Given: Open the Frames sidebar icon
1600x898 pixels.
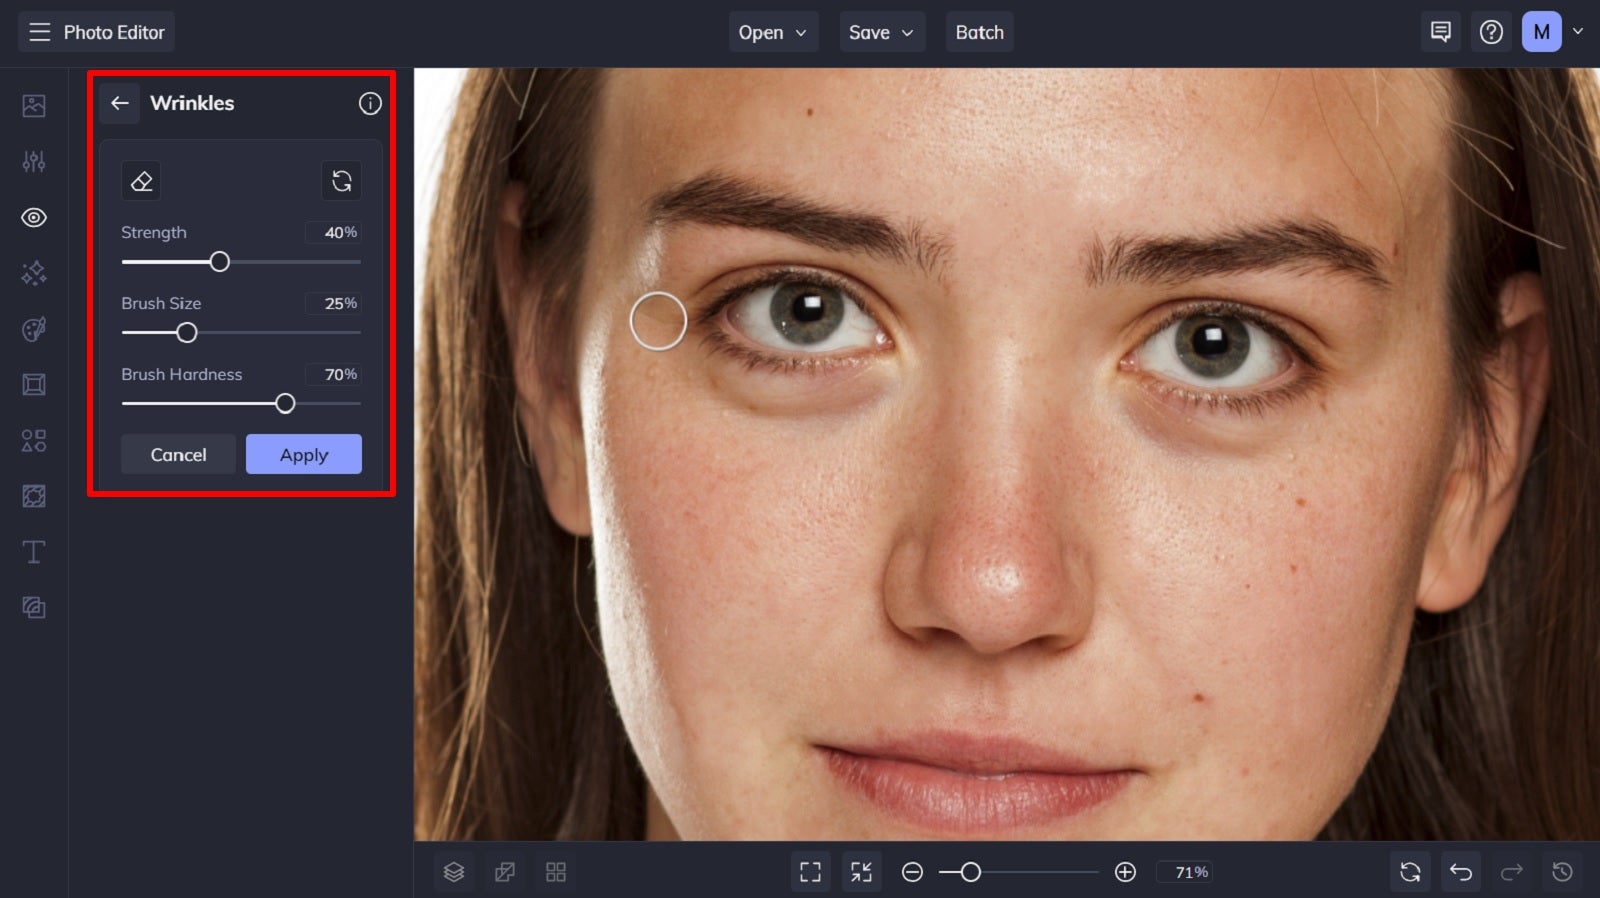Looking at the screenshot, I should pos(34,385).
